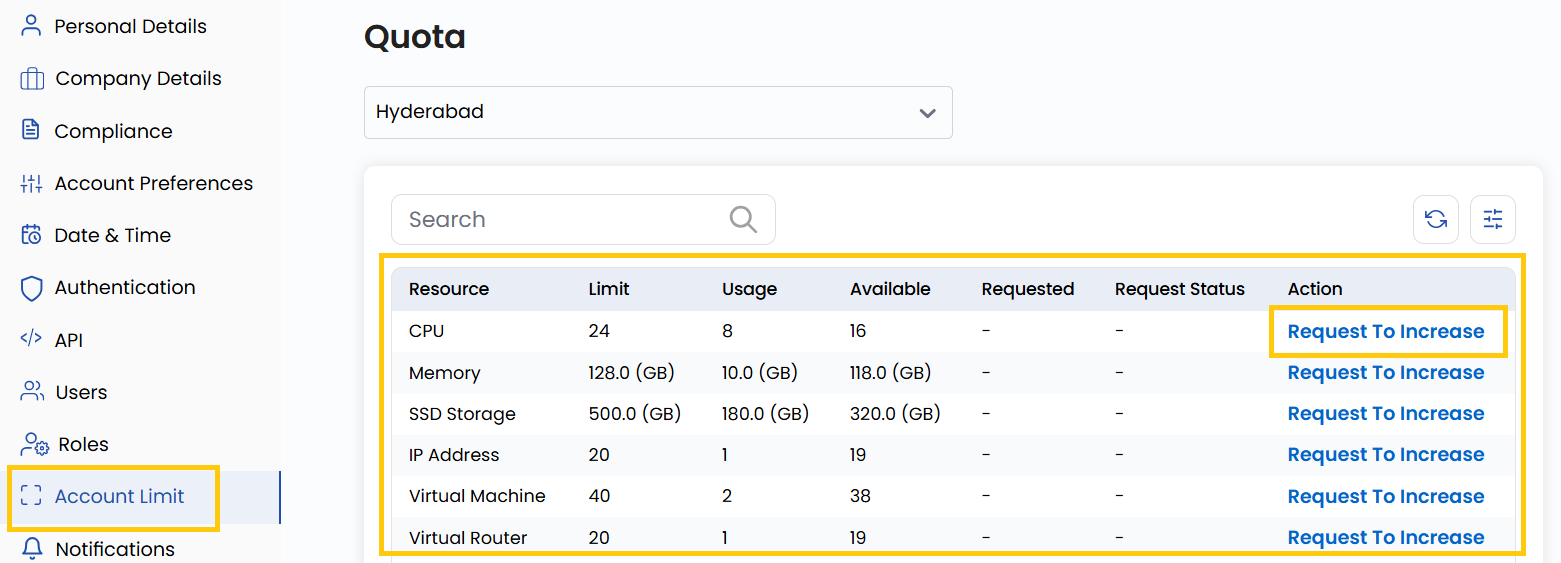Request to increase the CPU quota
The width and height of the screenshot is (1561, 563).
point(1385,331)
